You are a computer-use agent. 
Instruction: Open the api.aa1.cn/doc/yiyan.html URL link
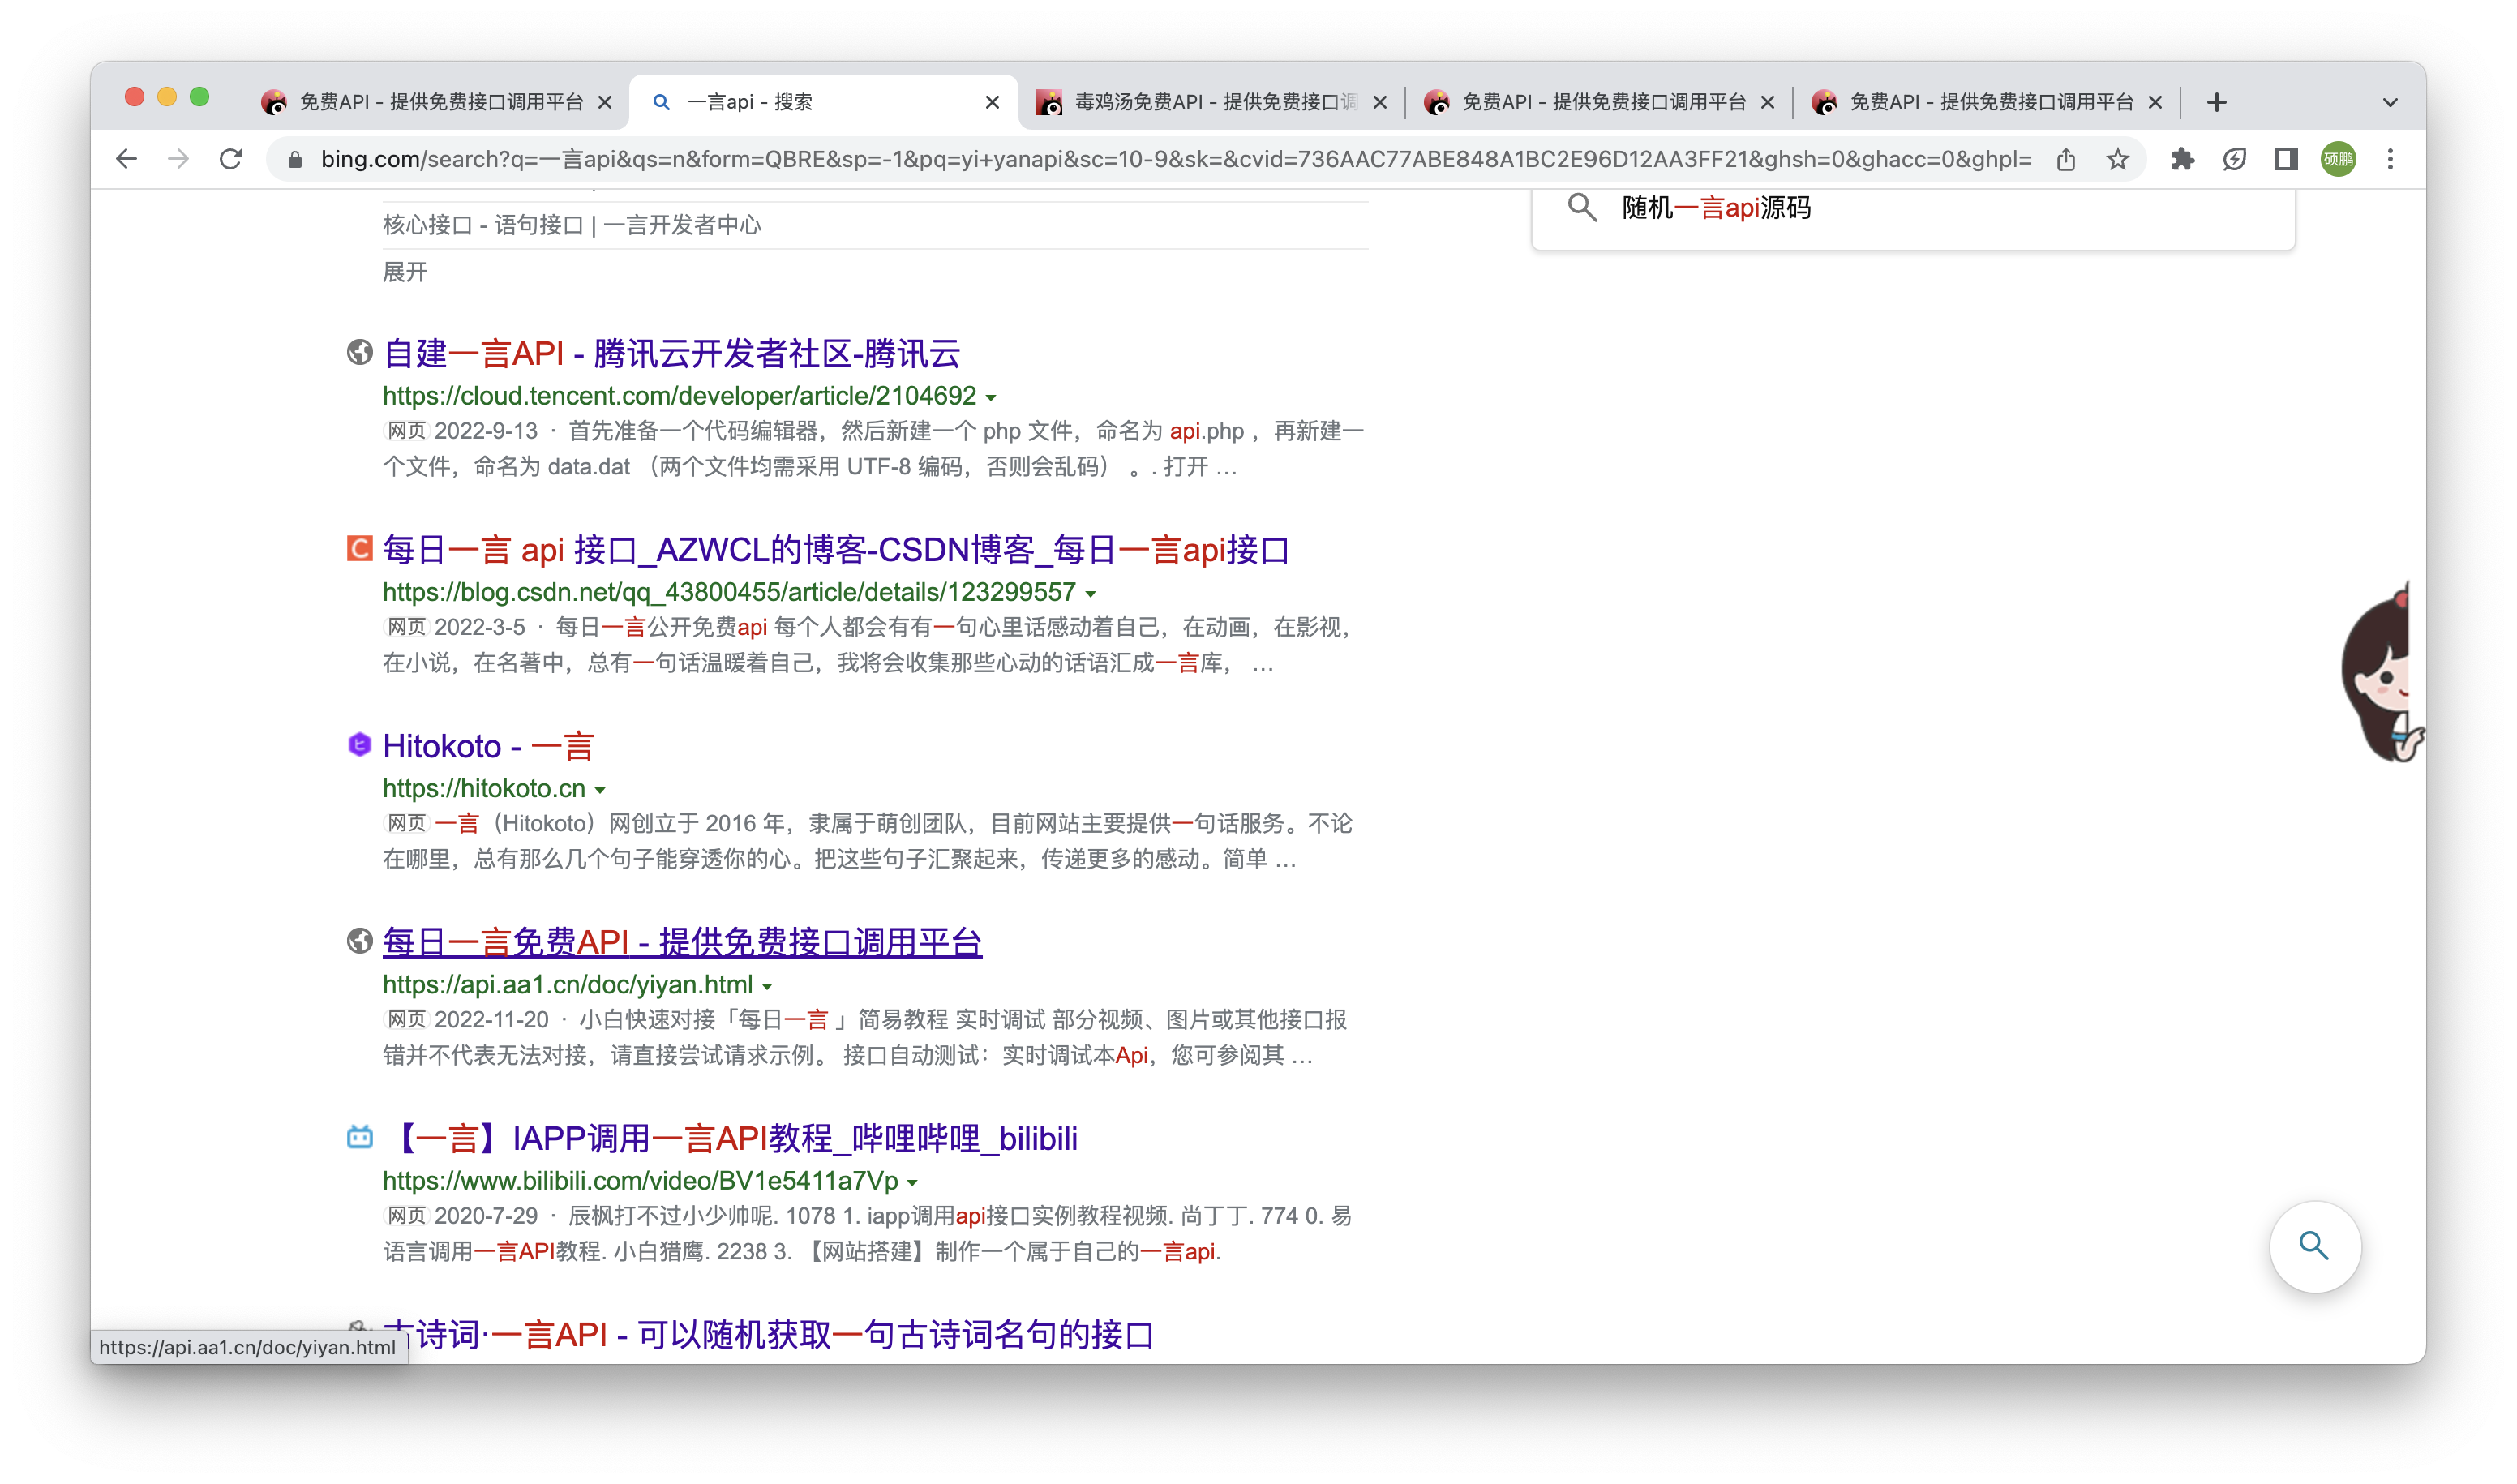568,984
